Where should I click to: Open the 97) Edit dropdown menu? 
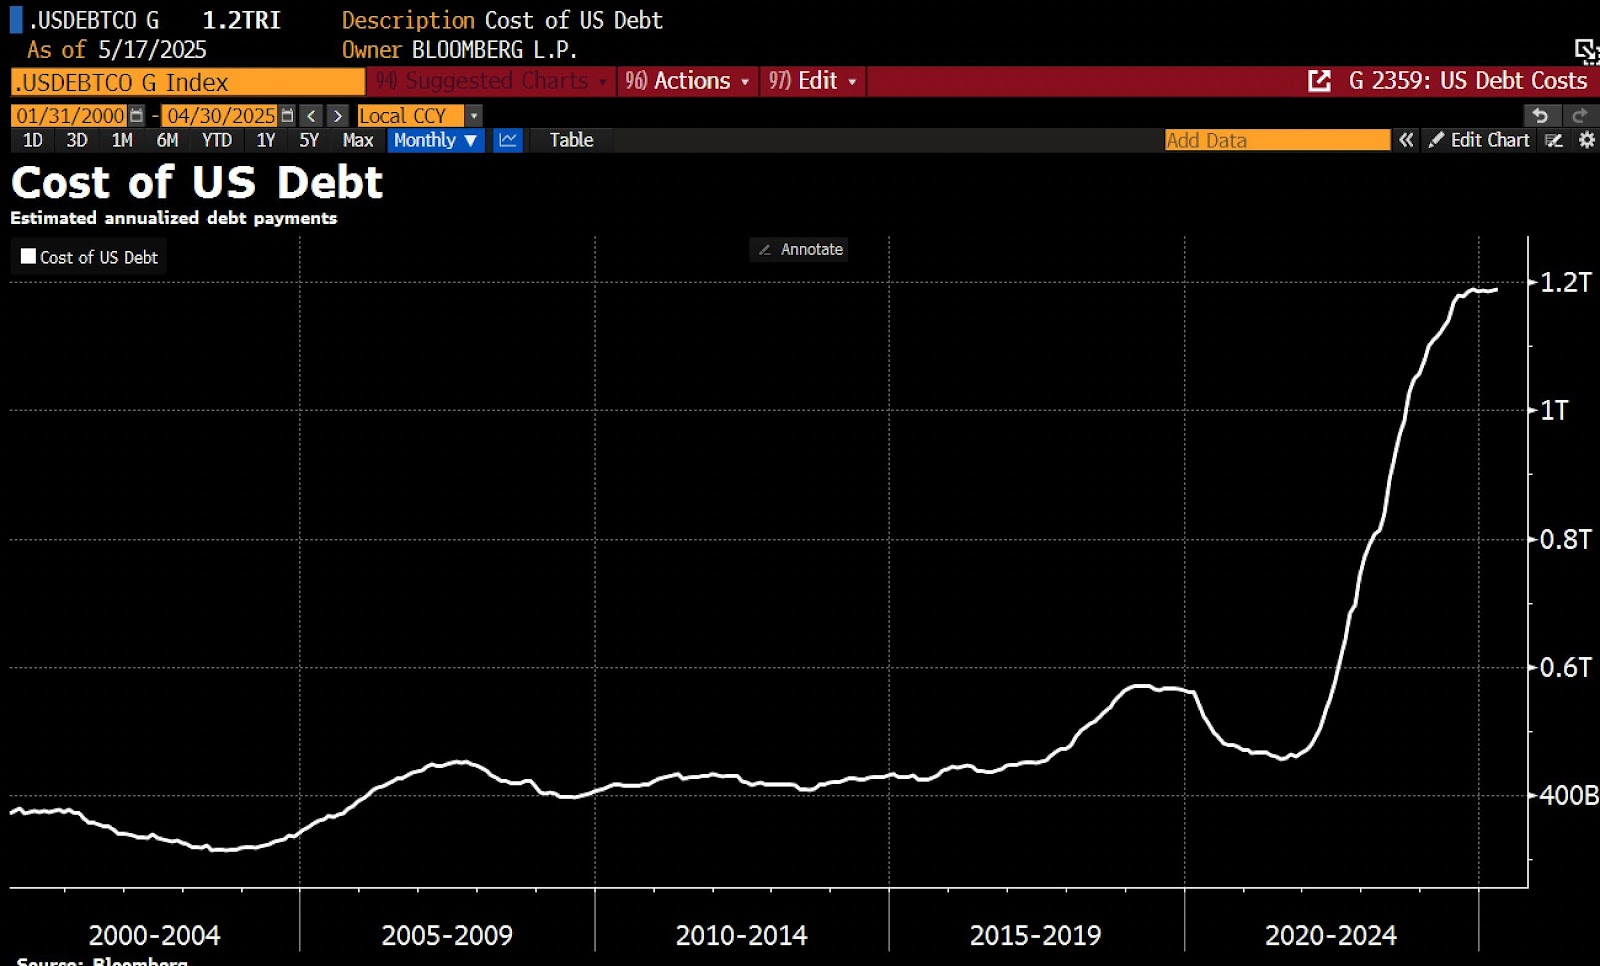click(813, 81)
